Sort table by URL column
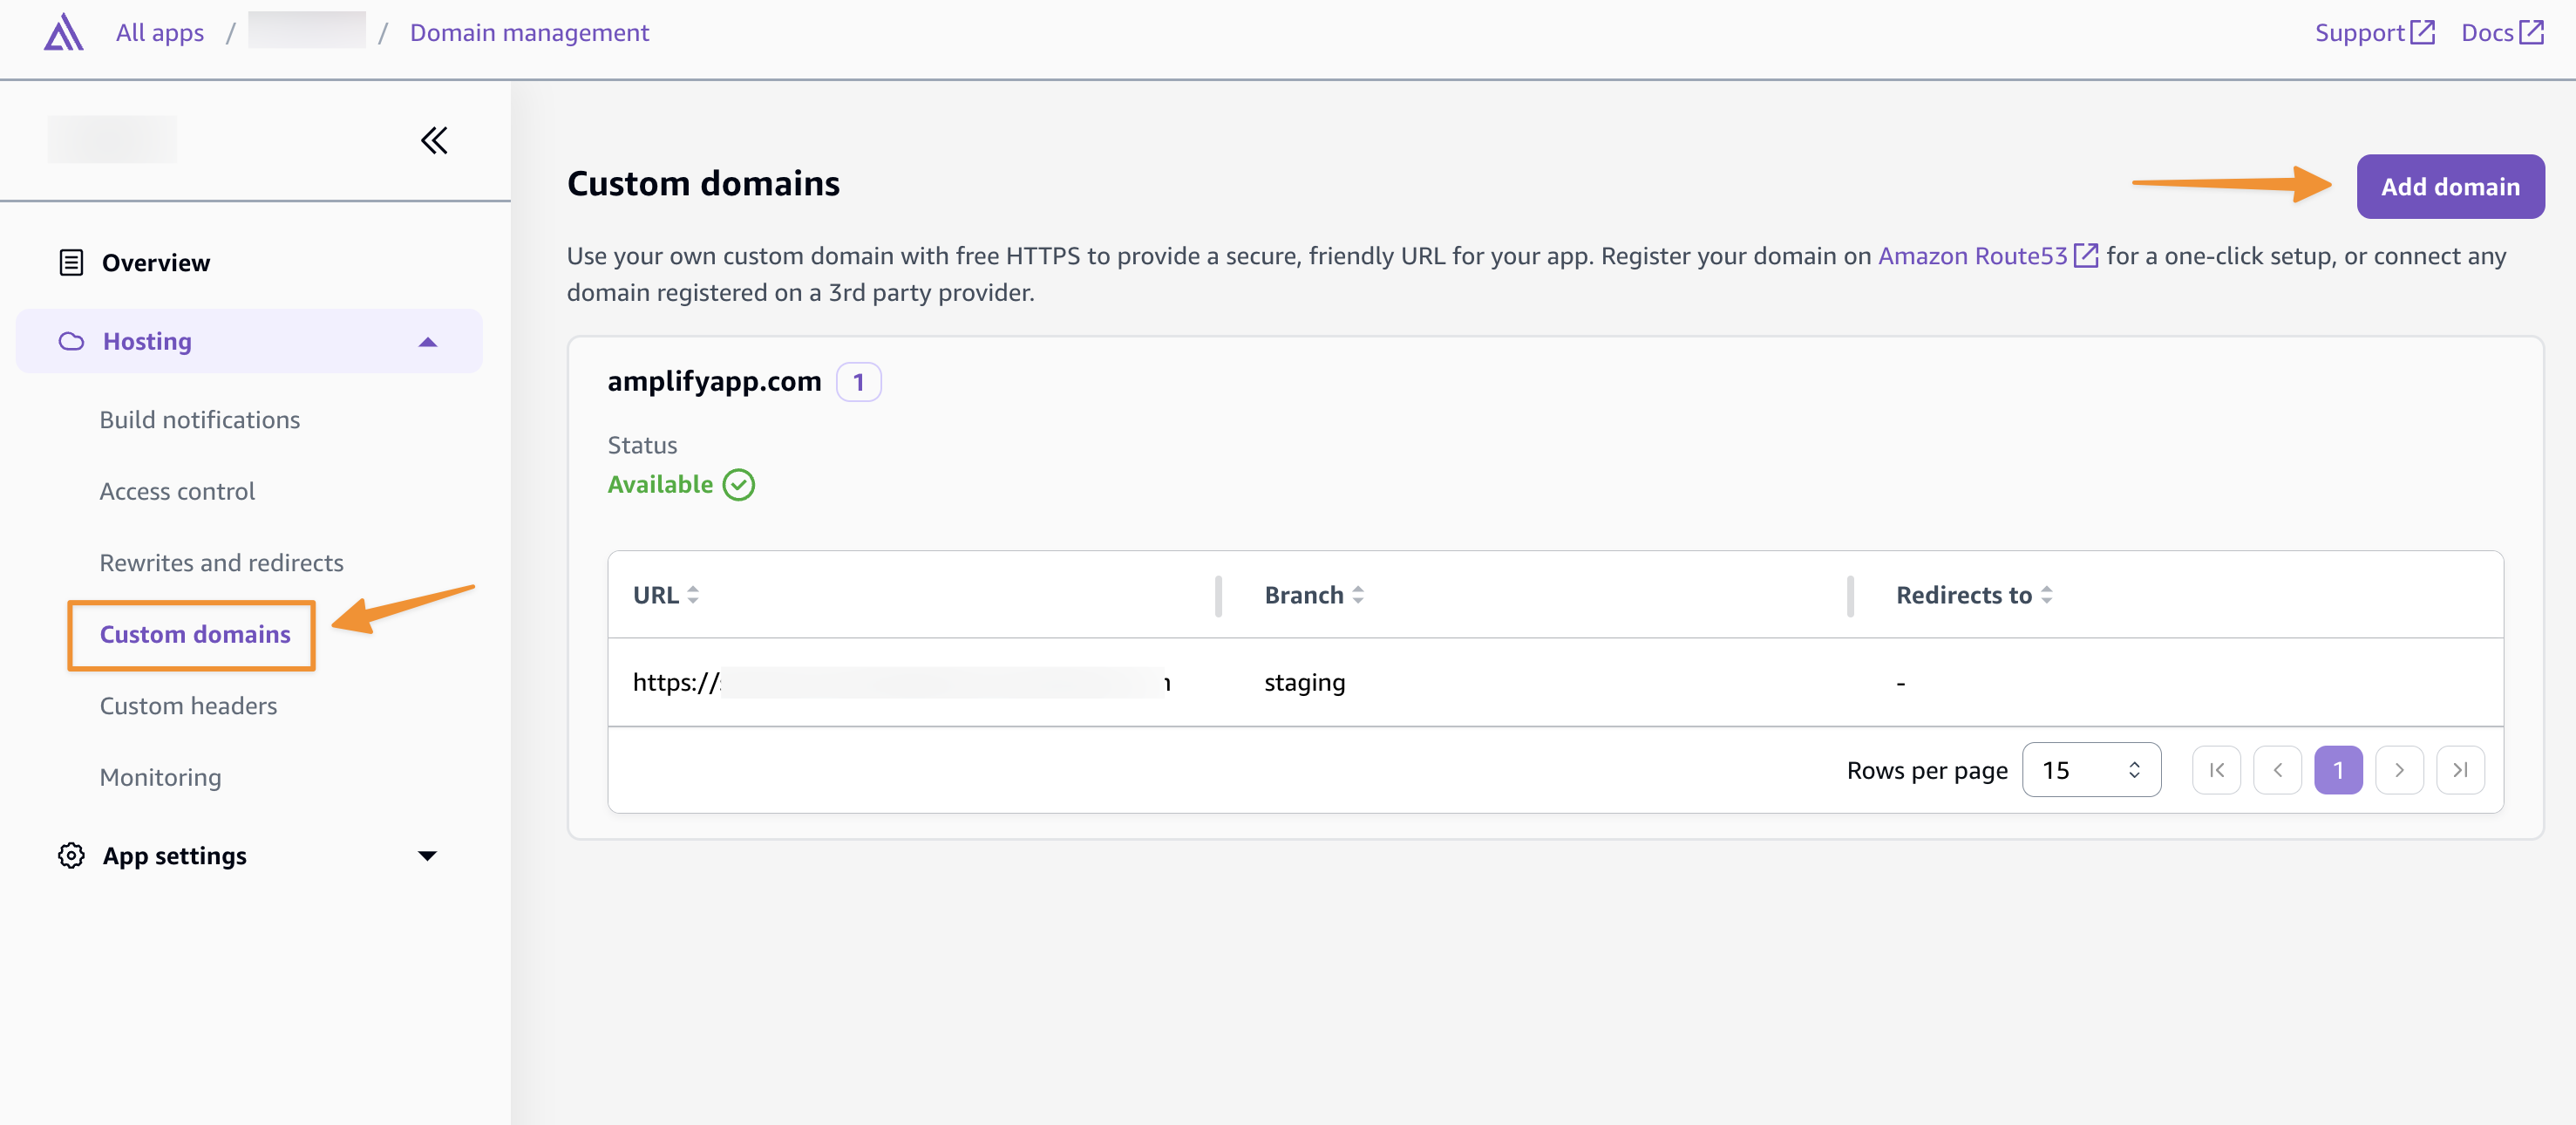Image resolution: width=2576 pixels, height=1125 pixels. click(692, 595)
